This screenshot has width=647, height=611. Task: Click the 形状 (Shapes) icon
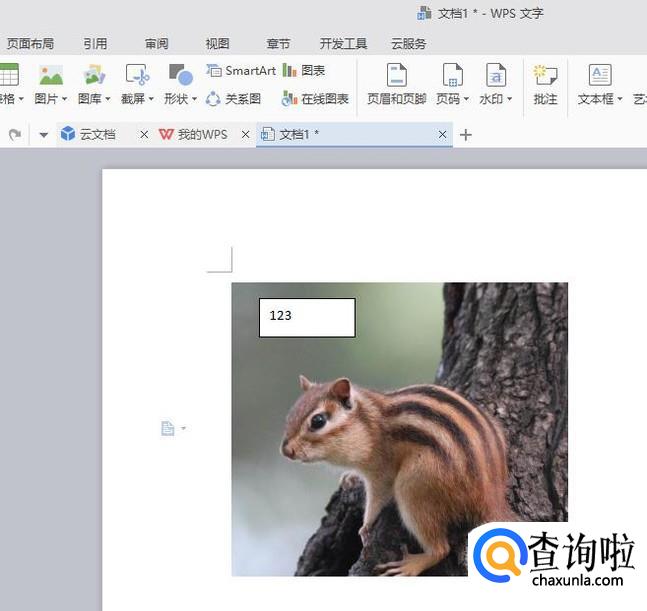180,76
